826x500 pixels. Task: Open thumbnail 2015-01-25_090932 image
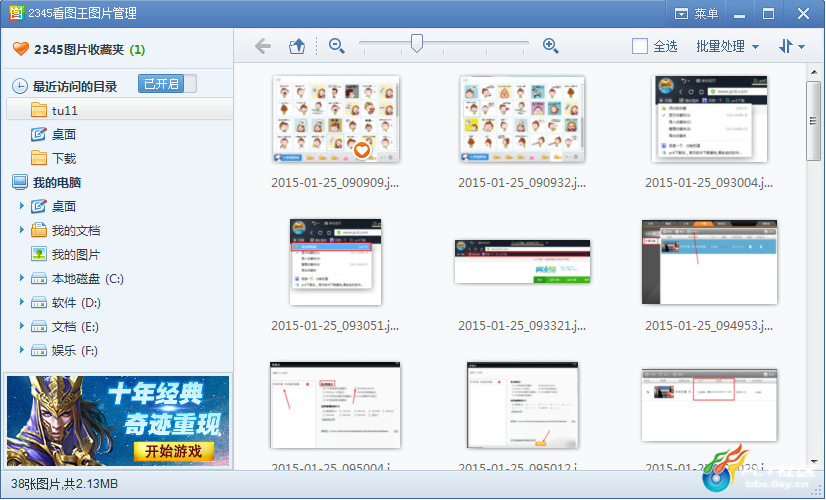point(522,119)
